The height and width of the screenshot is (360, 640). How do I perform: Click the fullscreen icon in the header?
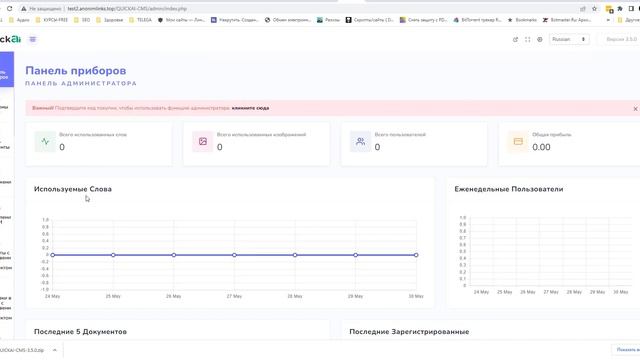(527, 40)
